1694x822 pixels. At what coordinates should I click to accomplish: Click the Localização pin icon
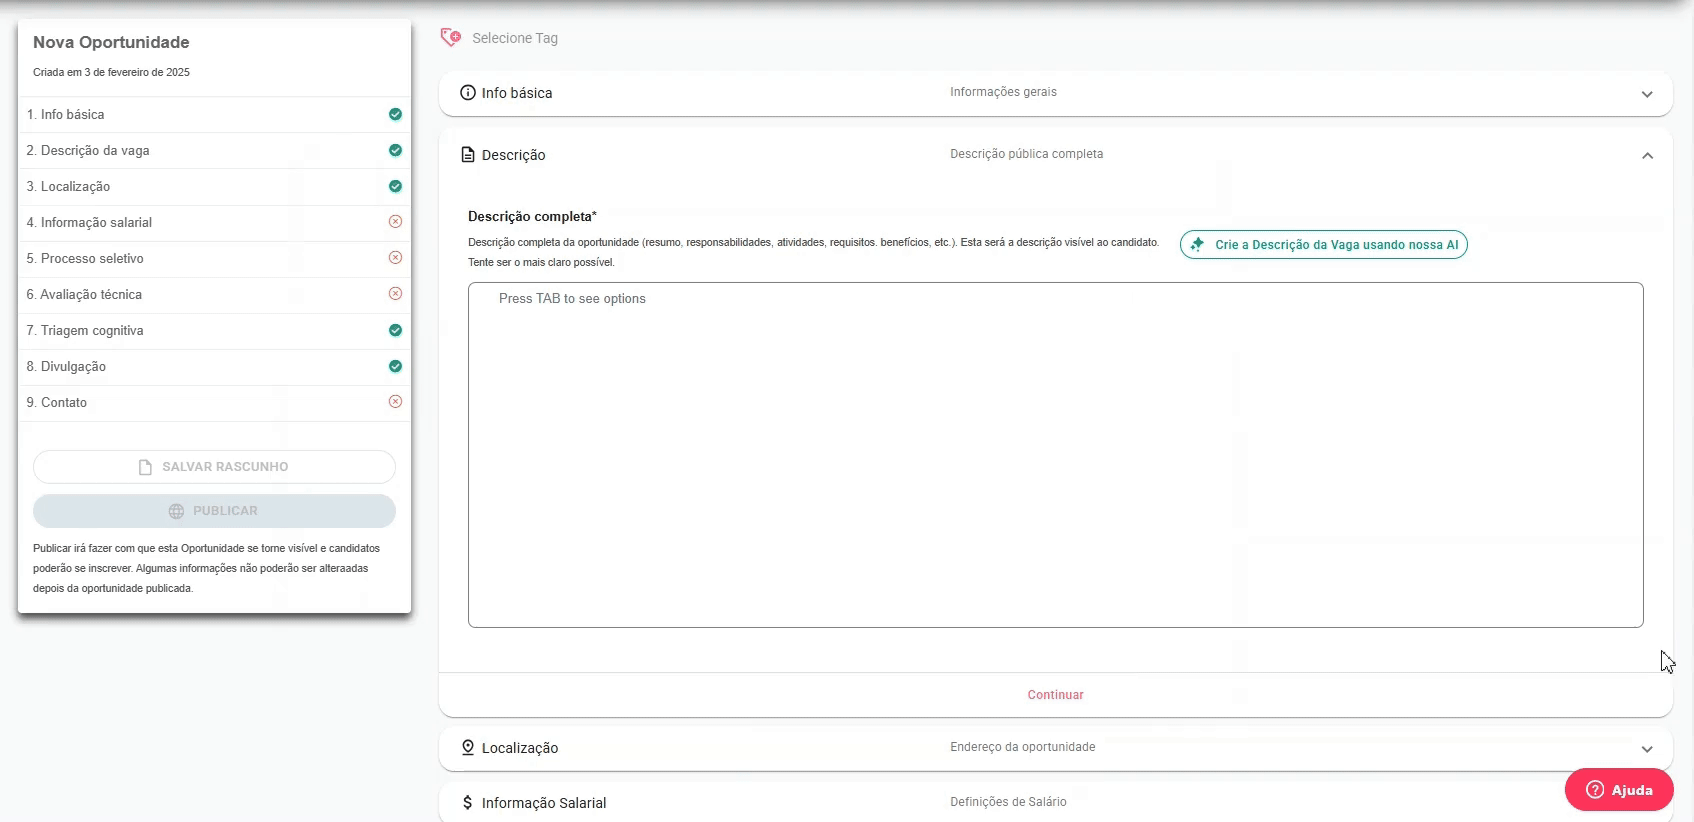pyautogui.click(x=467, y=748)
